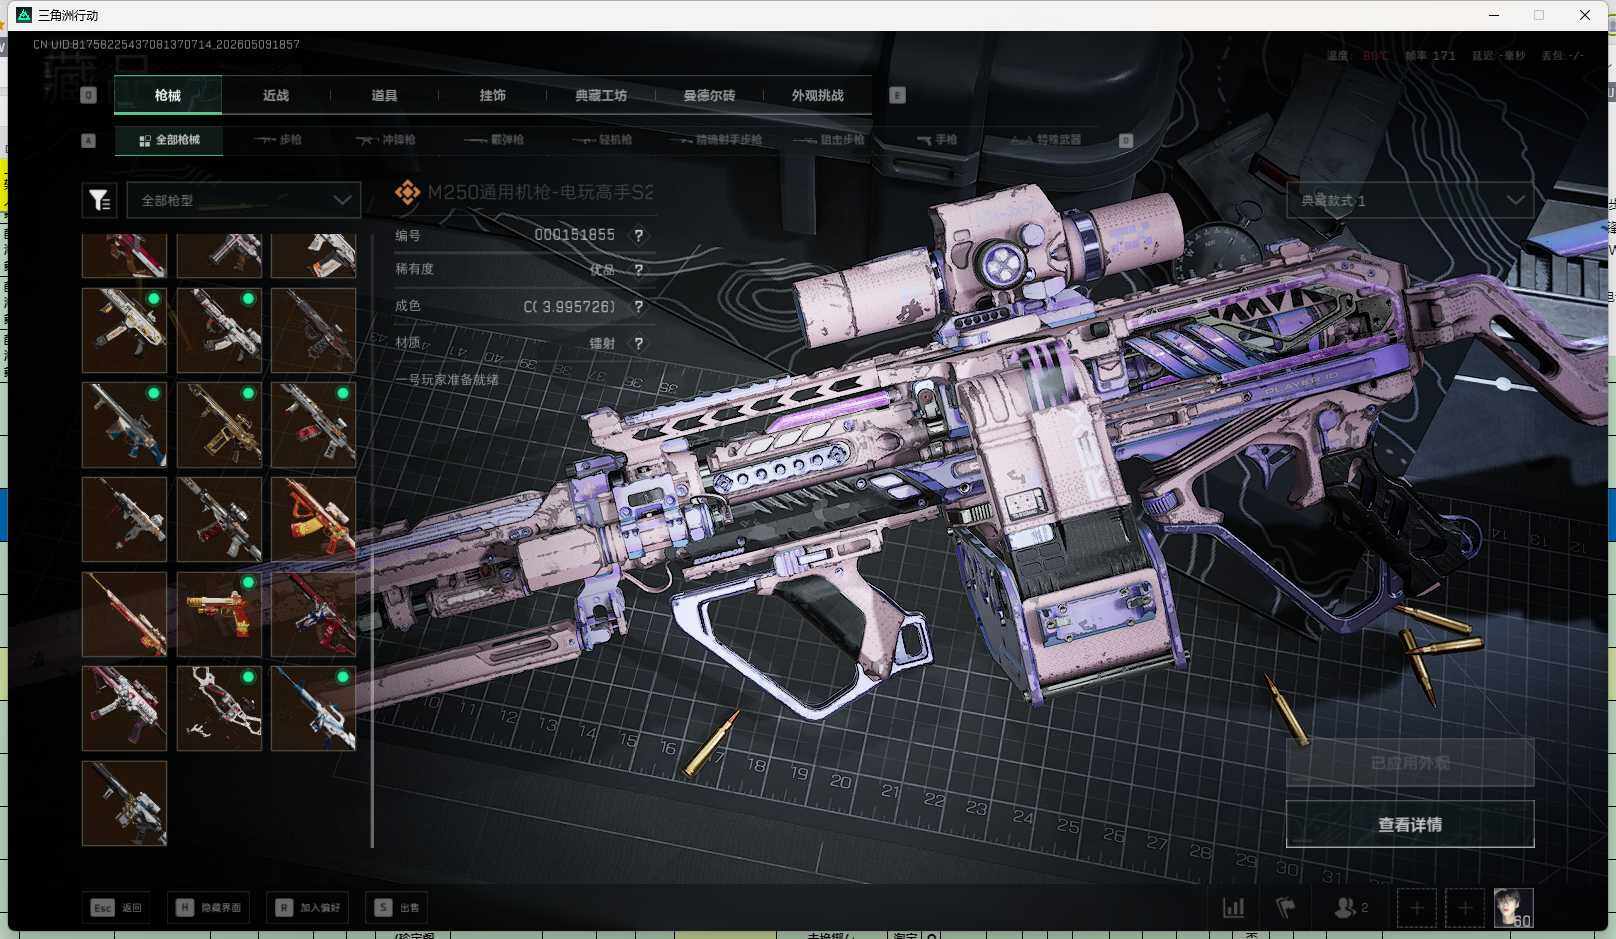Filter by 轻机枪 light machine gun category
This screenshot has width=1616, height=939.
(x=603, y=140)
